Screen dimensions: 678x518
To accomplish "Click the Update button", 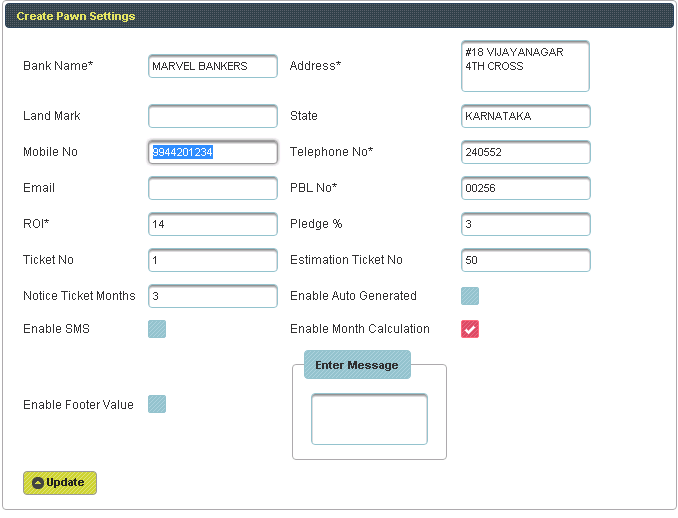I will coord(60,483).
